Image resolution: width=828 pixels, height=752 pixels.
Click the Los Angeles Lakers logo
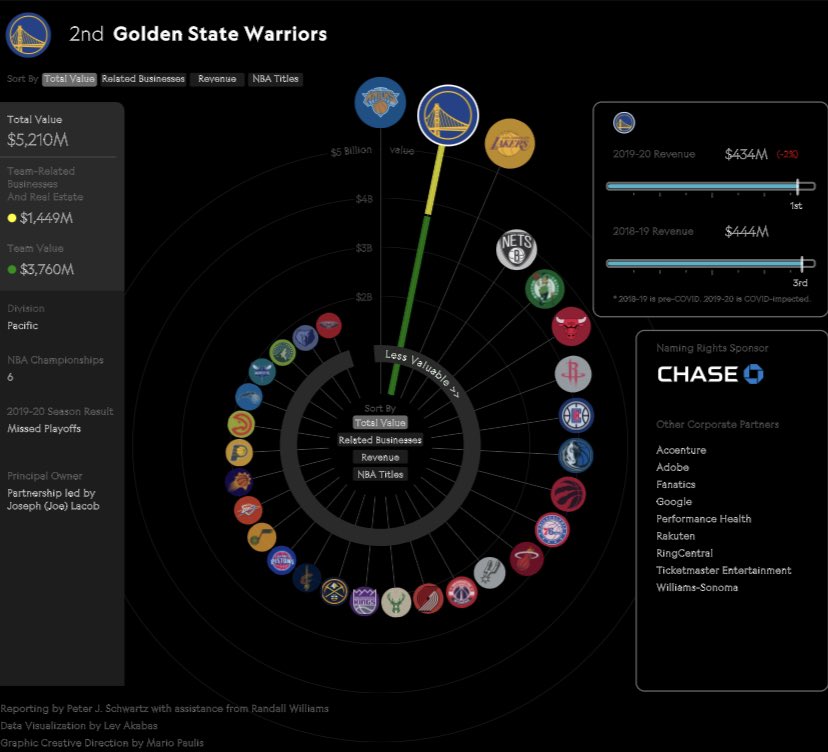pyautogui.click(x=511, y=143)
